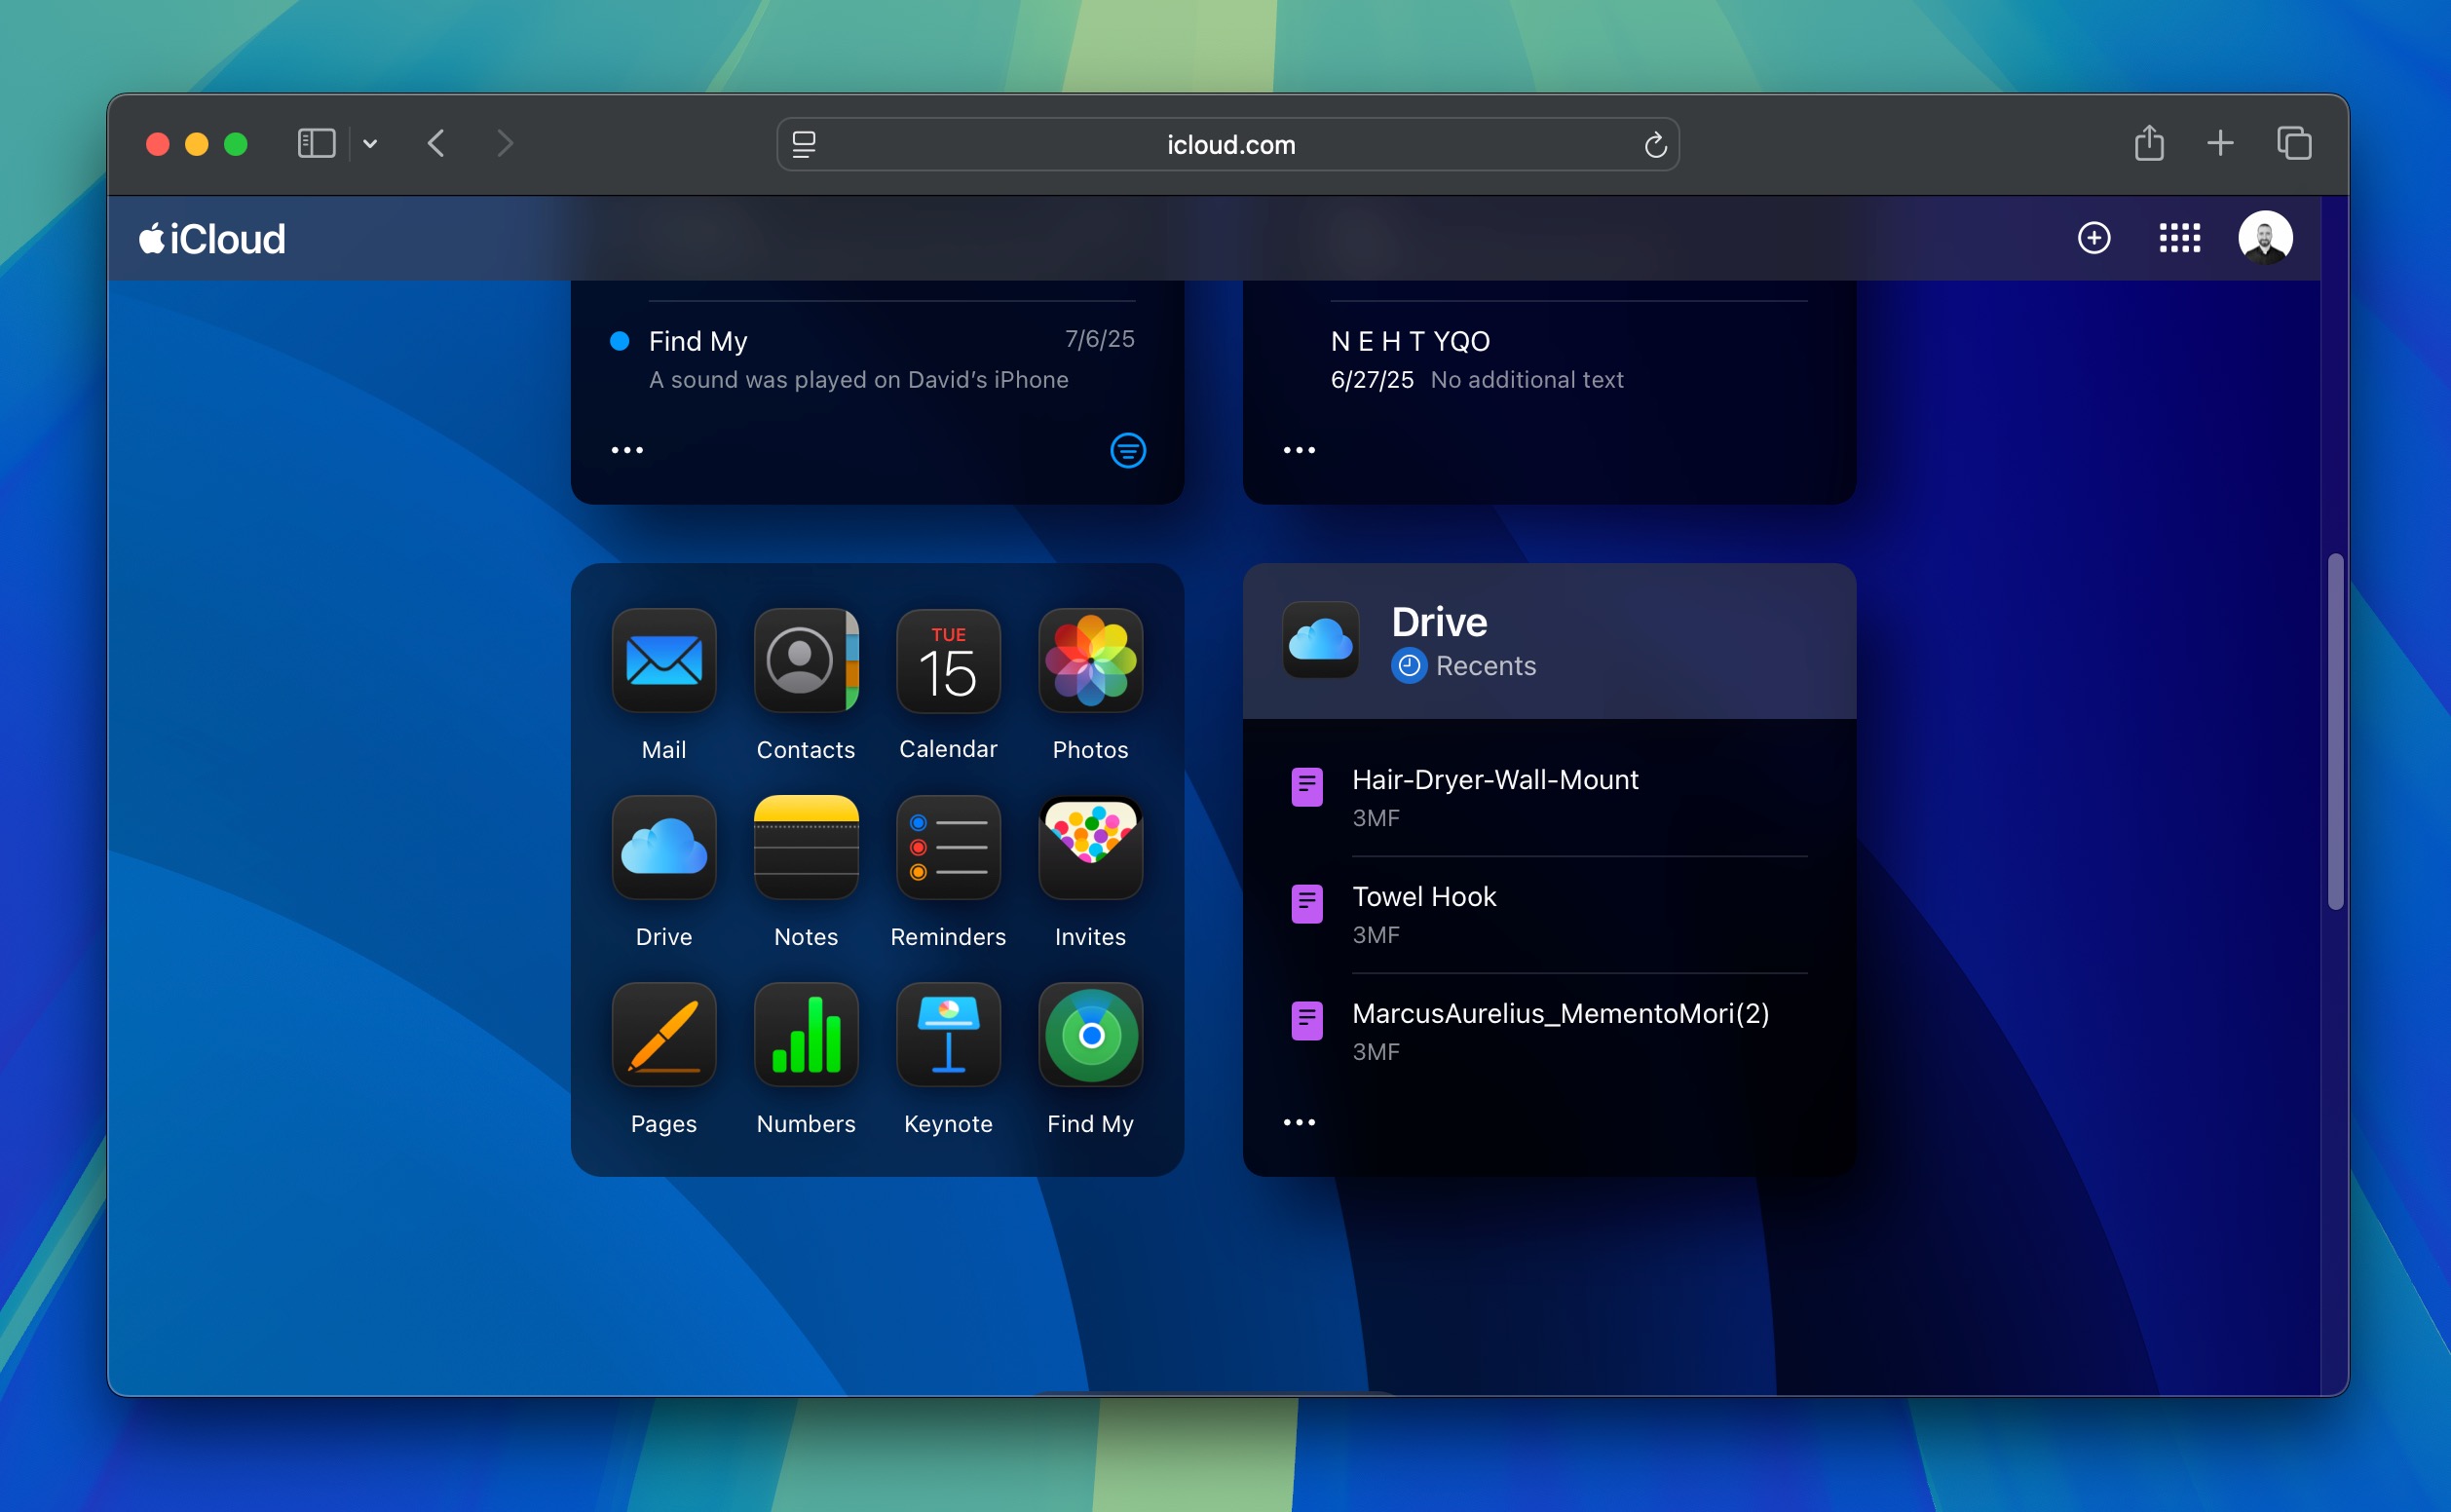Launch the Keynote app
The height and width of the screenshot is (1512, 2451).
(x=947, y=1035)
